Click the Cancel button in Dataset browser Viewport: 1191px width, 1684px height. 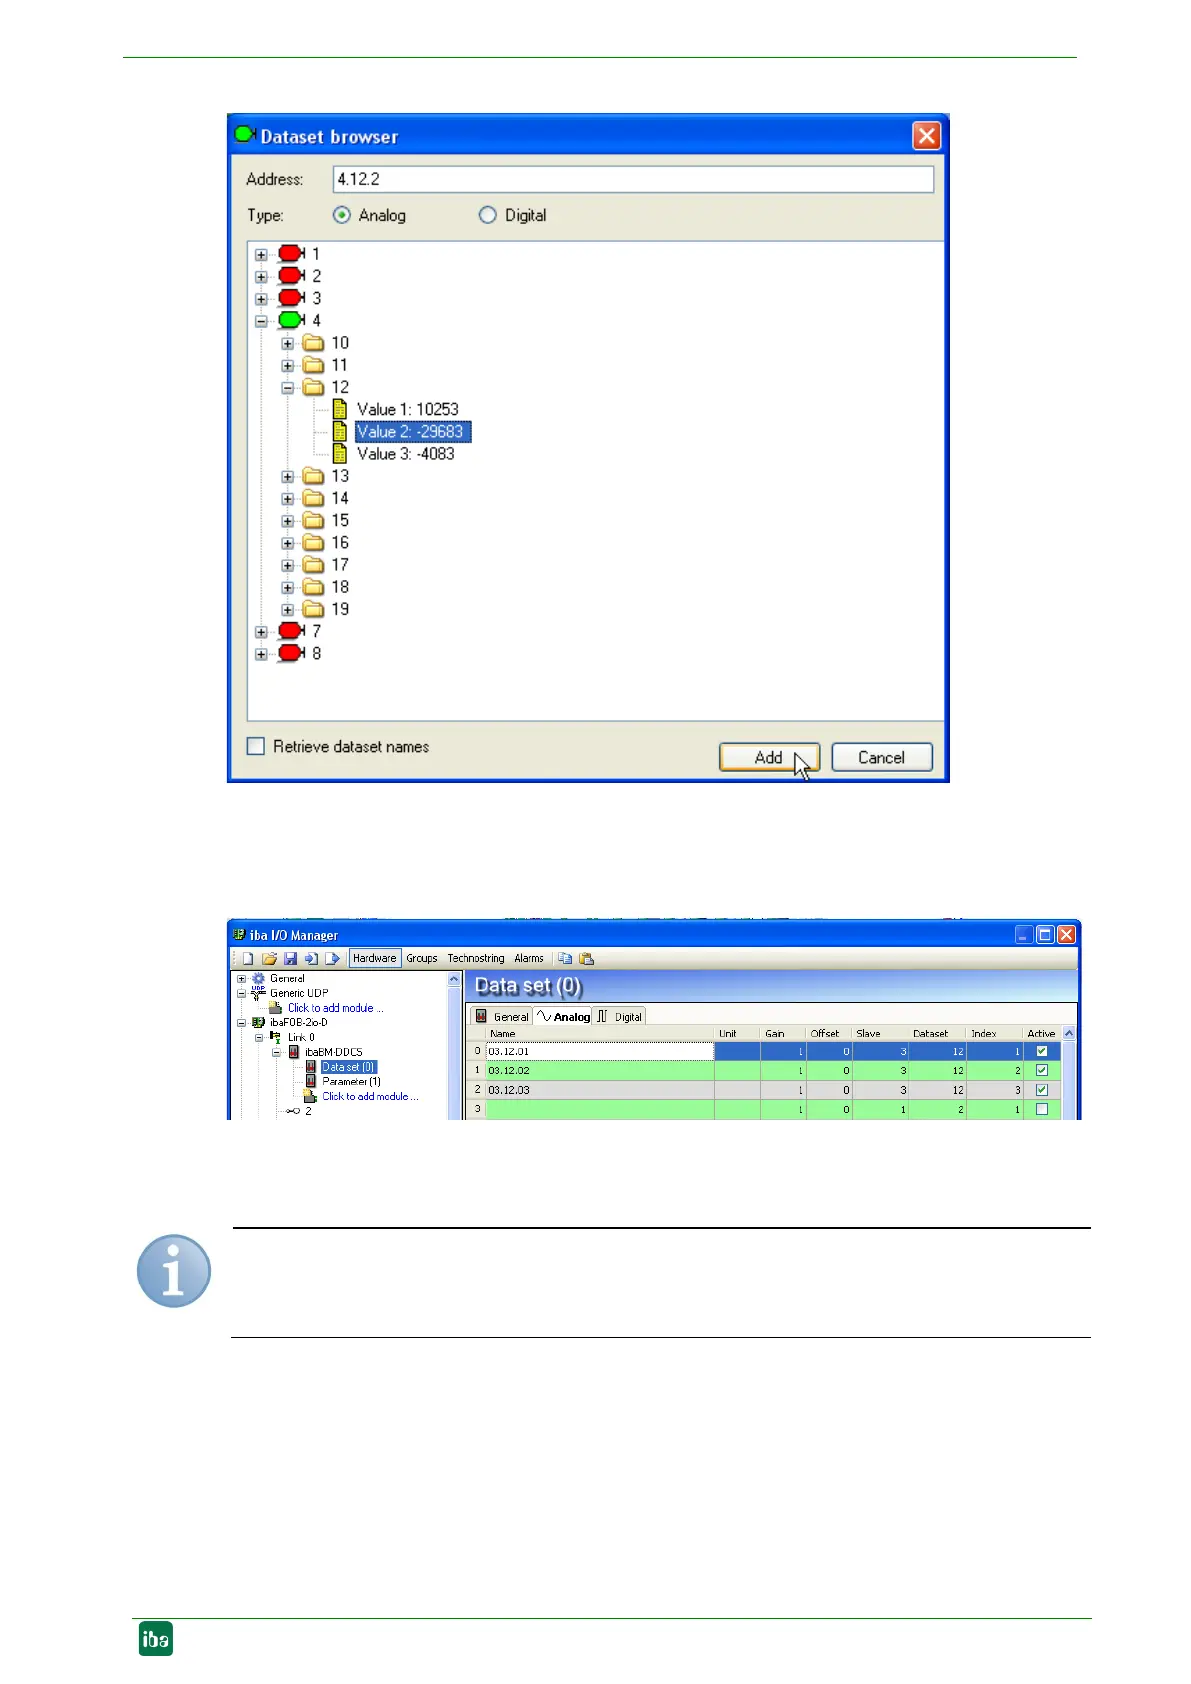(881, 757)
